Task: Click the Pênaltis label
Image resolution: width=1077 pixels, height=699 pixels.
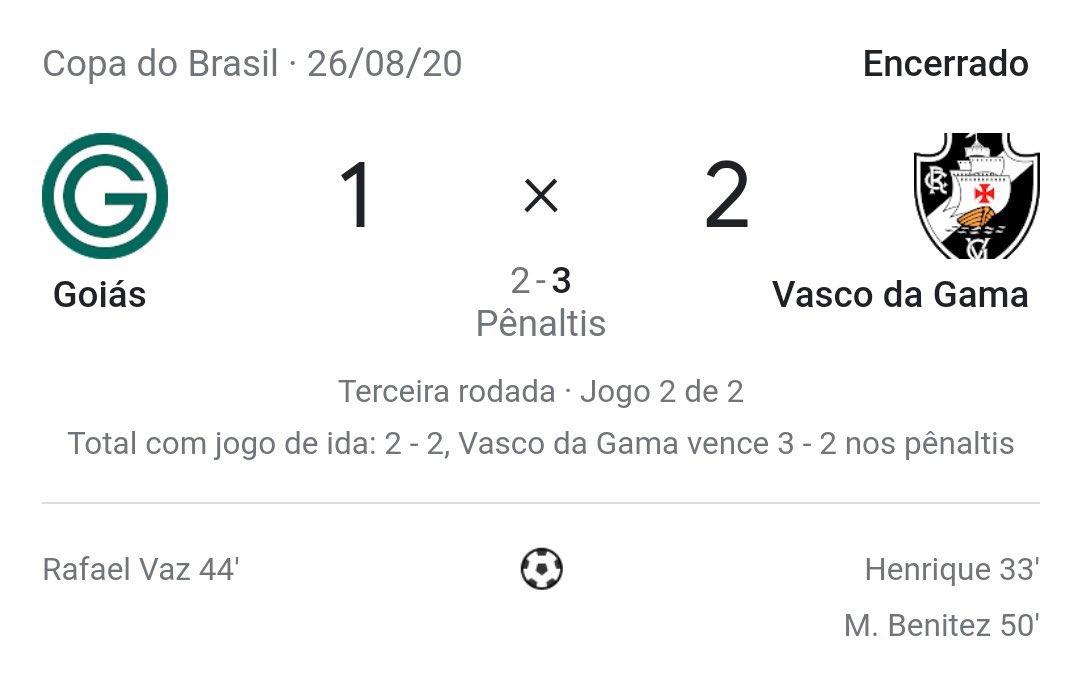Action: (540, 324)
